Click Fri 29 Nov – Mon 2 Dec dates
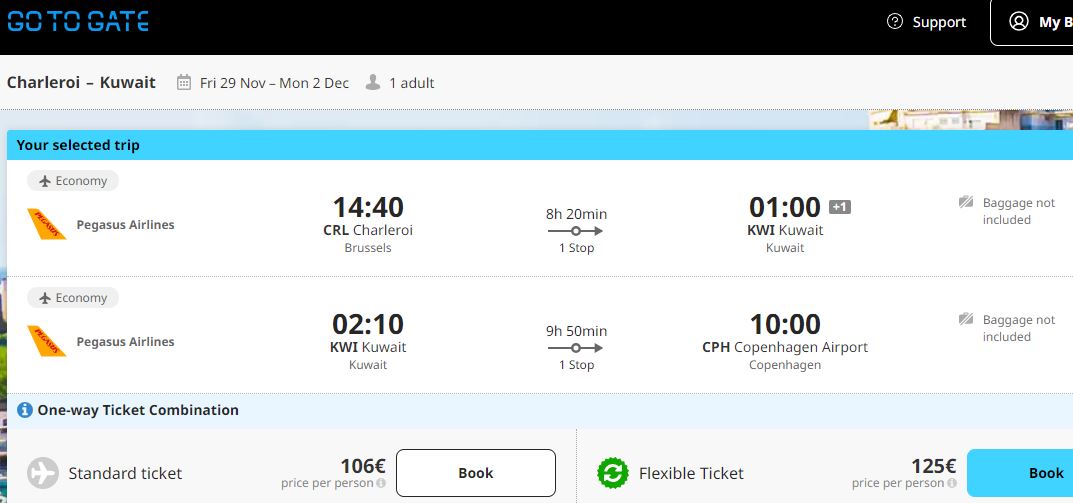 coord(274,83)
